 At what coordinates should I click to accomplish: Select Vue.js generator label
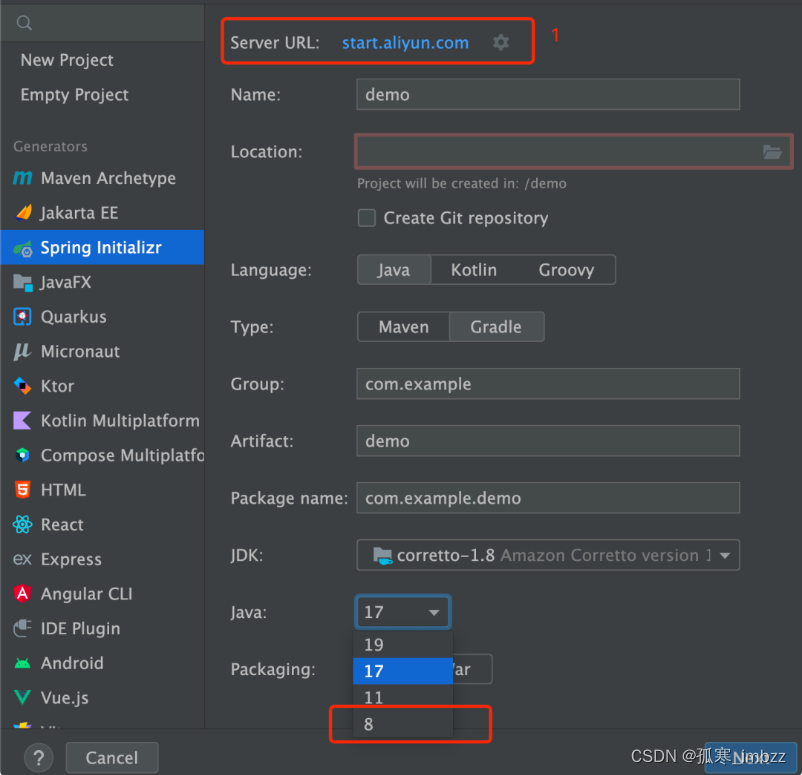click(64, 698)
